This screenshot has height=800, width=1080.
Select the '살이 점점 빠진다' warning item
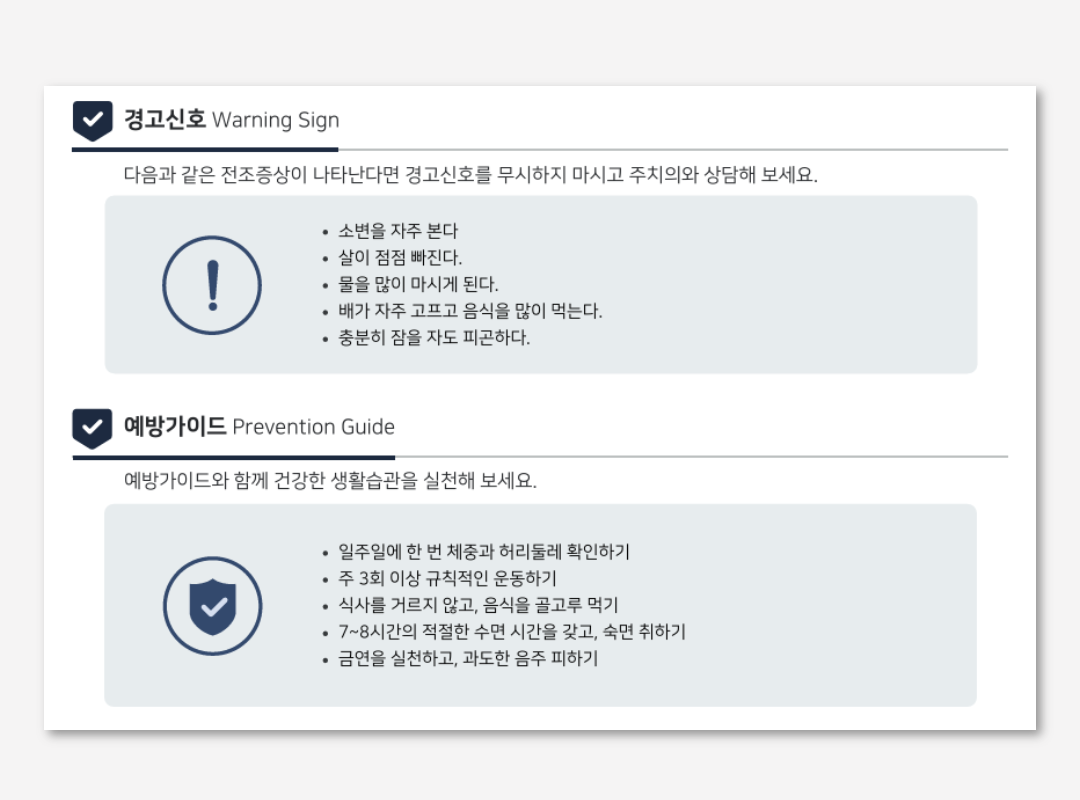400,258
